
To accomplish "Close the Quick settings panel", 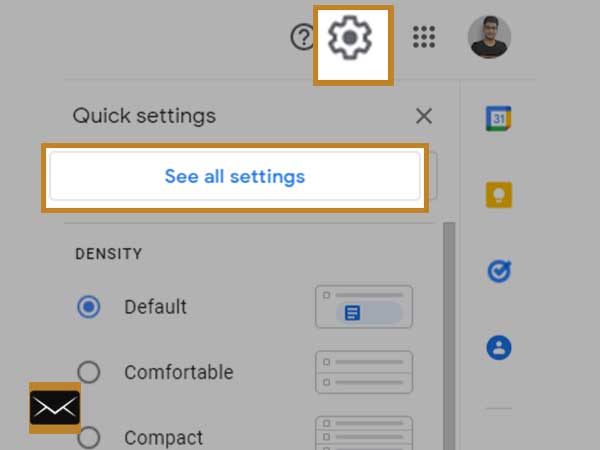I will [424, 116].
